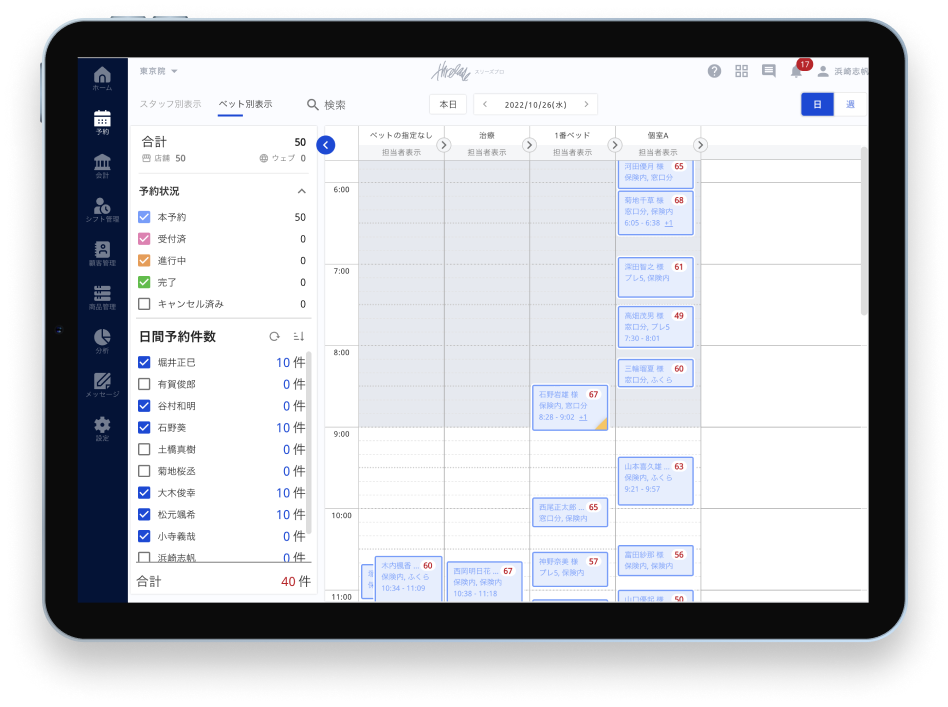Open 設定 gear icon in sidebar
This screenshot has height=707, width=948.
[x=102, y=428]
